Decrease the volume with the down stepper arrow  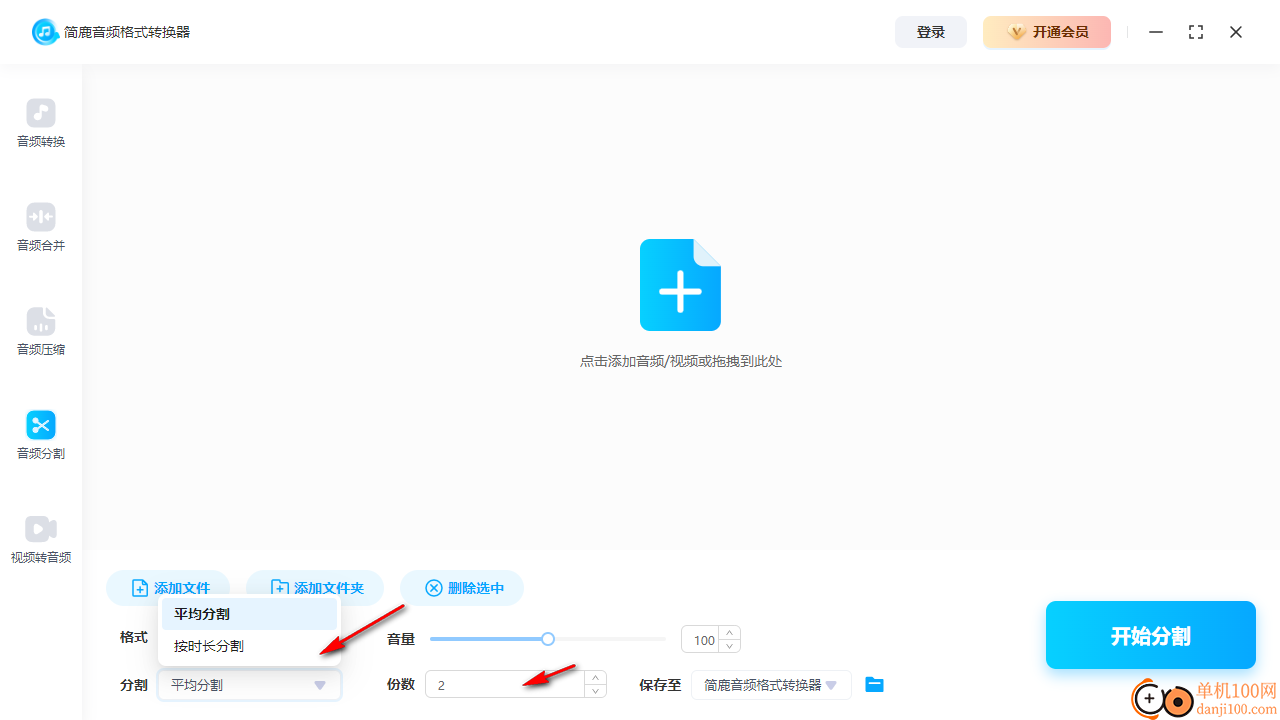[x=730, y=646]
